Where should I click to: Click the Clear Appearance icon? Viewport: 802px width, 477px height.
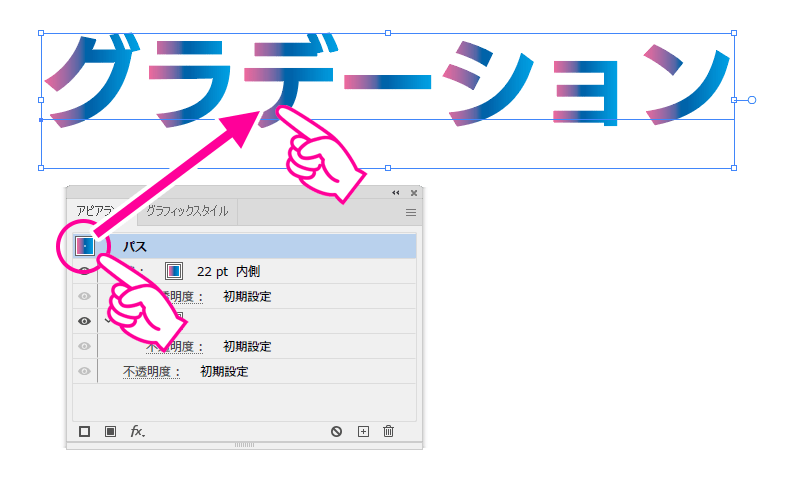click(336, 431)
